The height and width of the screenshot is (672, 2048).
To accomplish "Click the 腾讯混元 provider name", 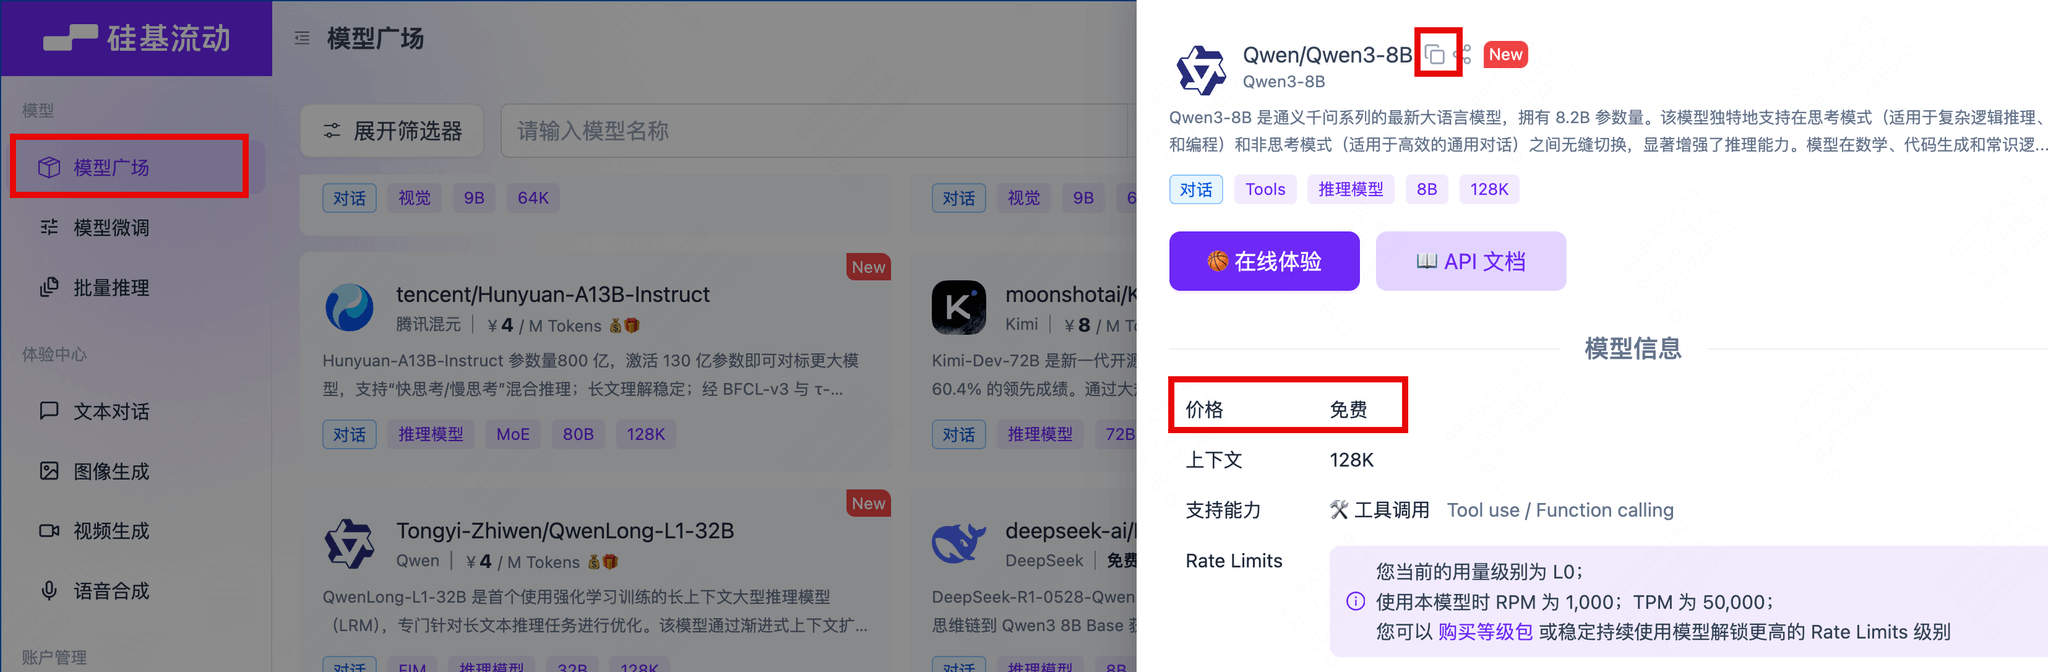I will tap(429, 325).
